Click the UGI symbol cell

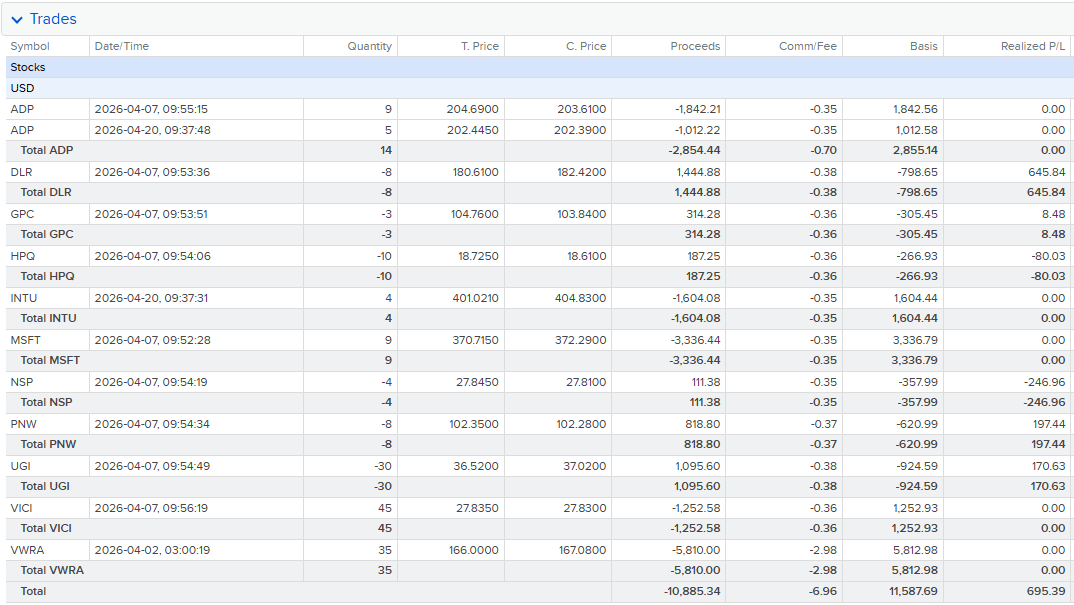pos(21,466)
